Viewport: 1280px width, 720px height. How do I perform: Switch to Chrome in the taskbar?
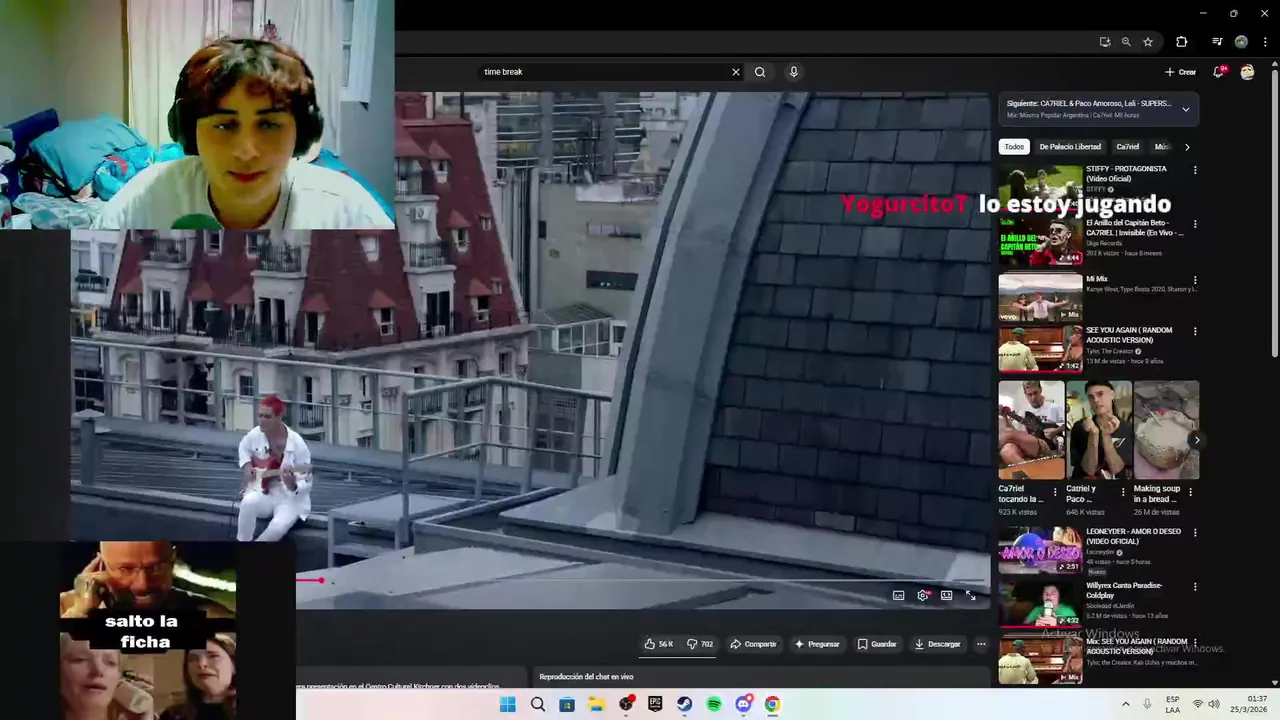click(x=772, y=704)
